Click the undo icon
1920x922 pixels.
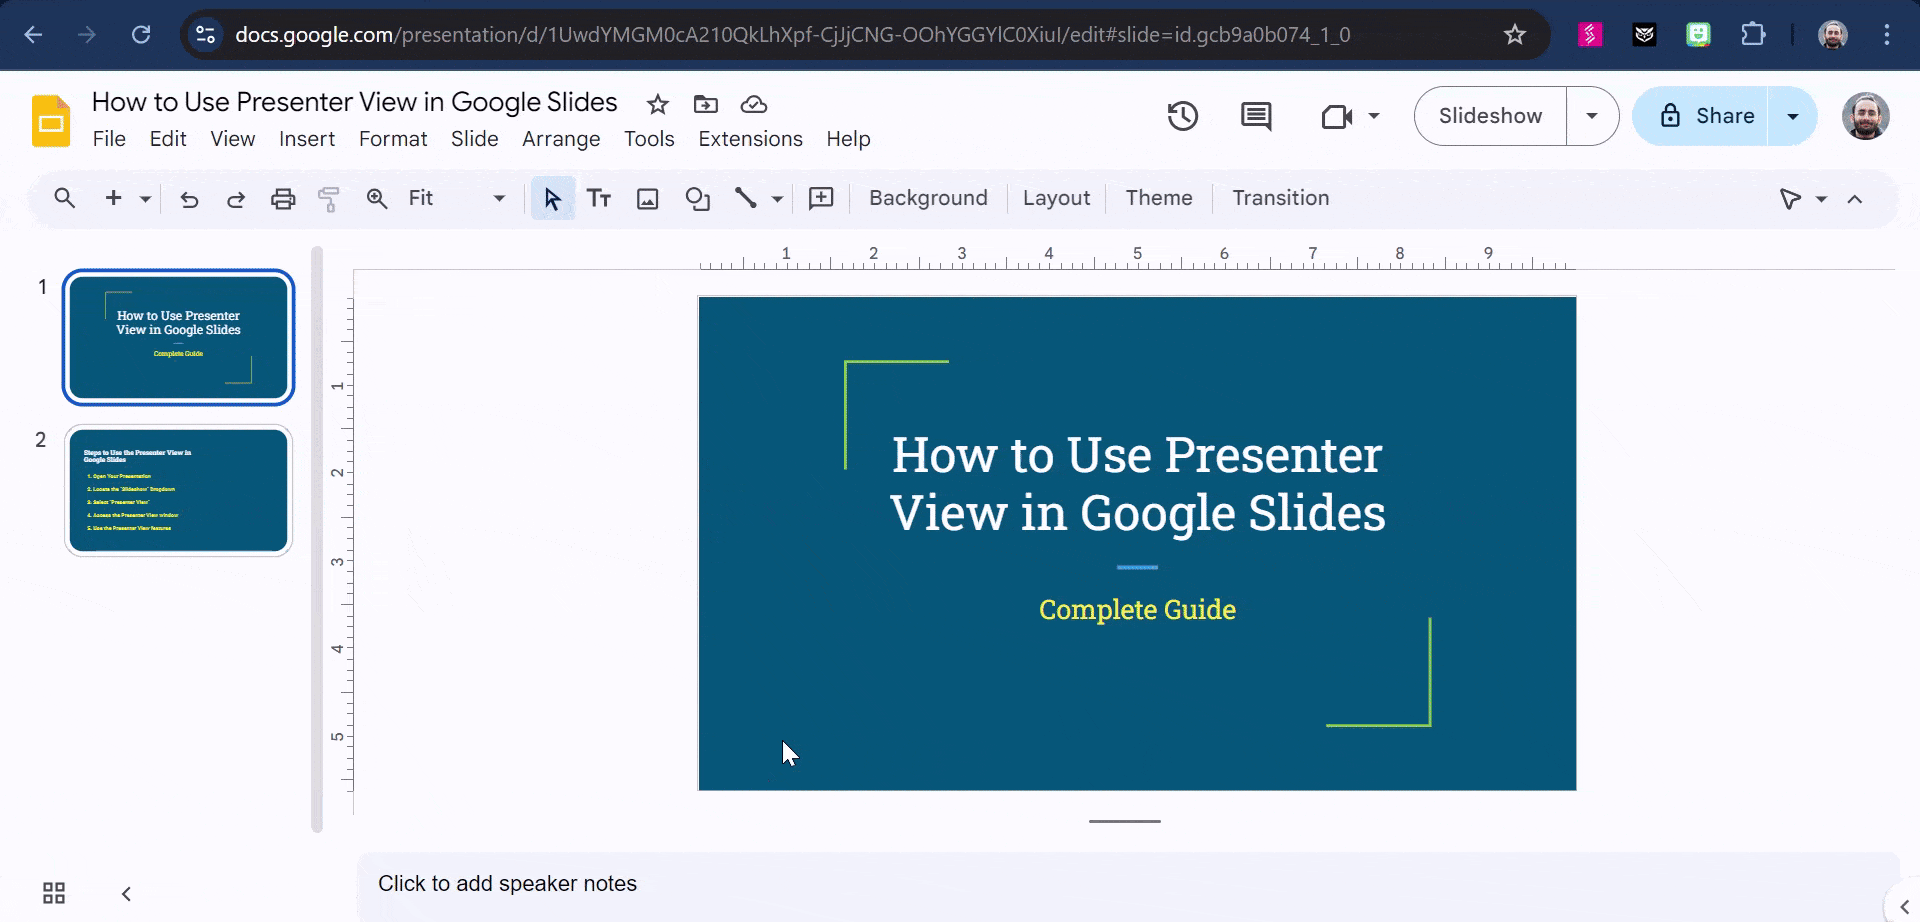pyautogui.click(x=189, y=198)
